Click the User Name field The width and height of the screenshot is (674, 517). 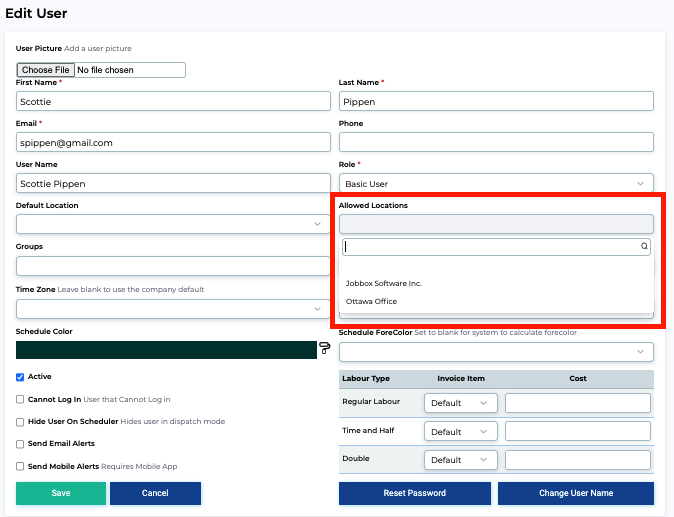(173, 184)
